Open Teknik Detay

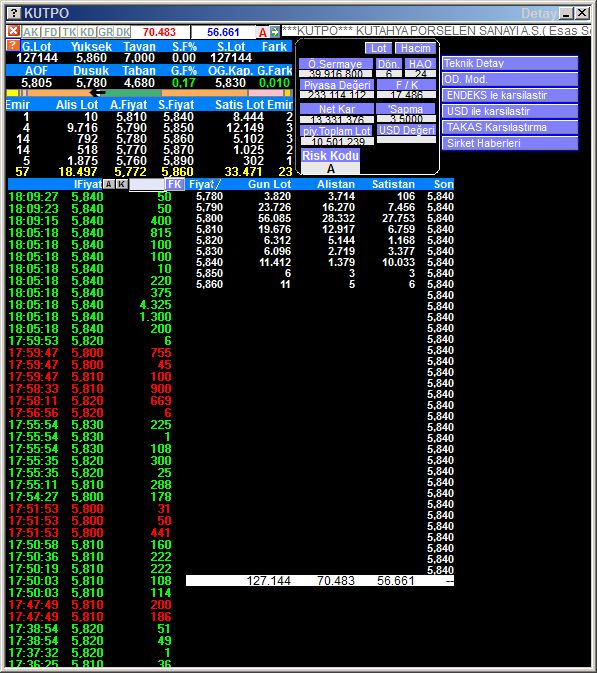click(509, 63)
